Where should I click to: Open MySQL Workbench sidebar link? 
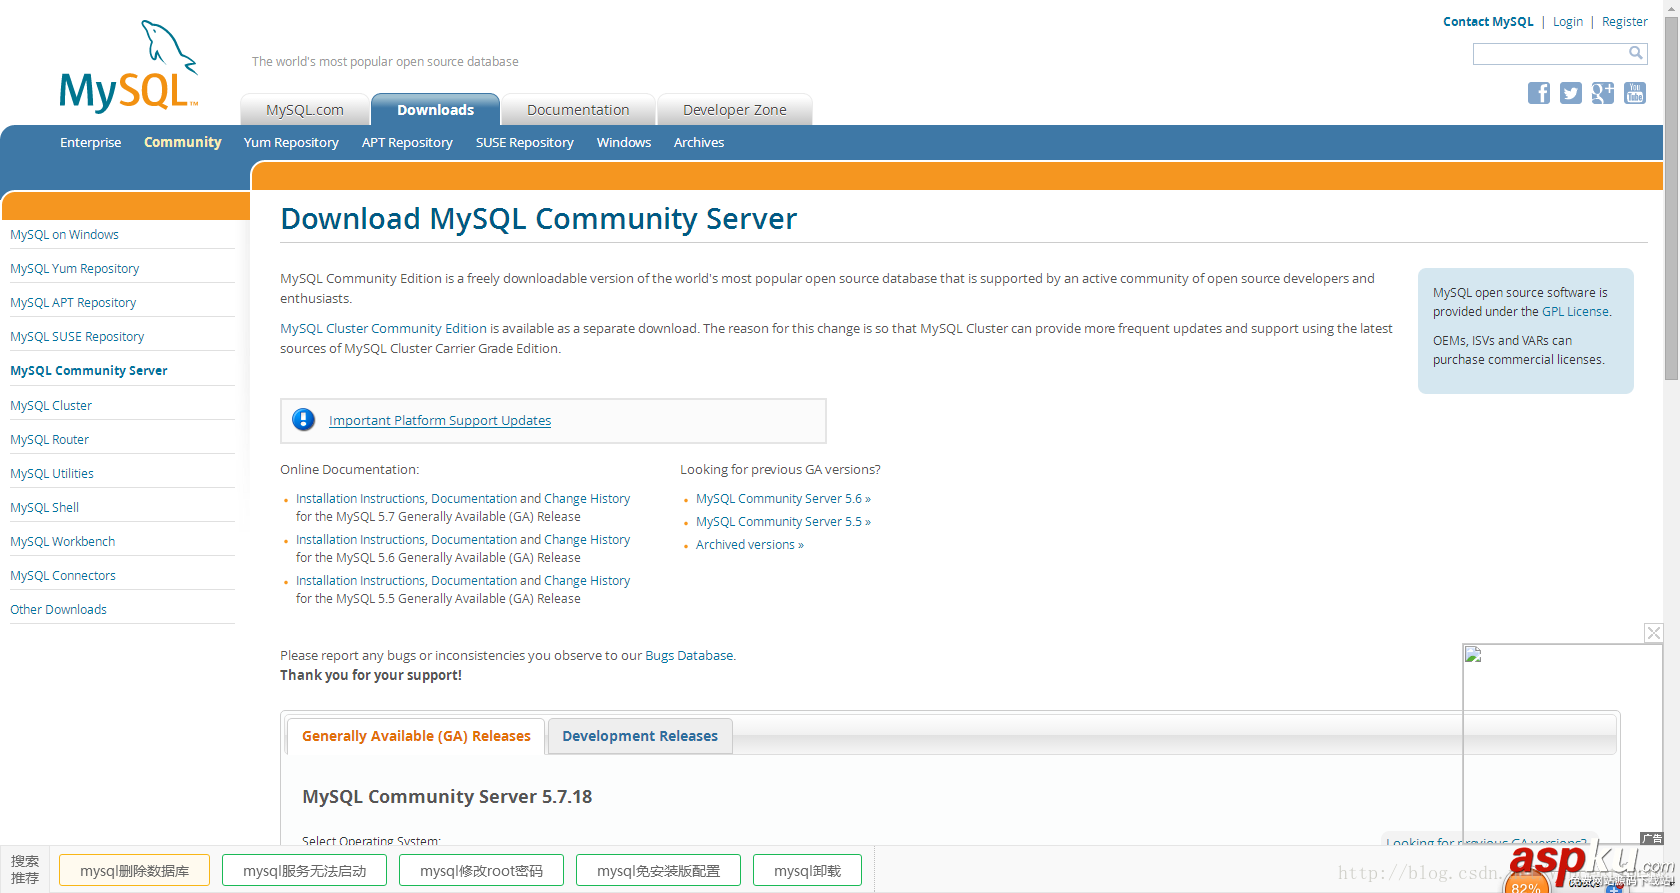pos(62,542)
